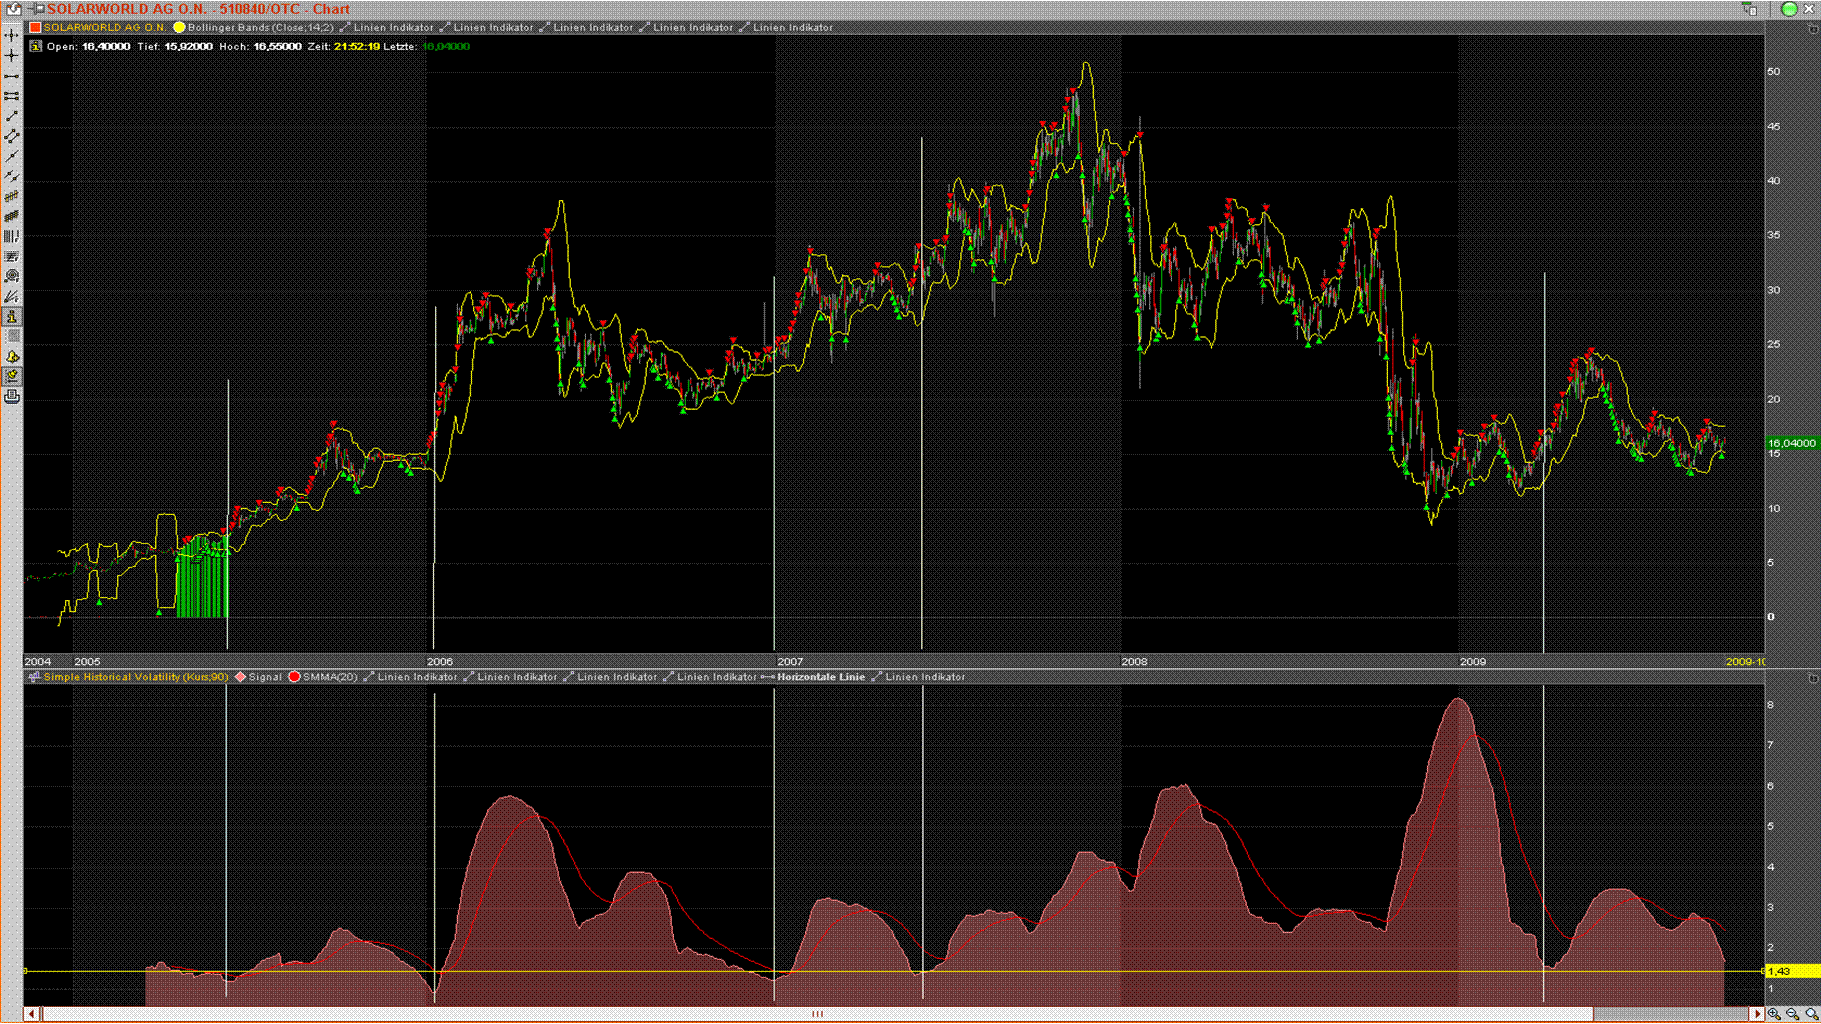Viewport: 1821px width, 1024px height.
Task: Click the Horizontale Linie label
Action: [x=820, y=677]
